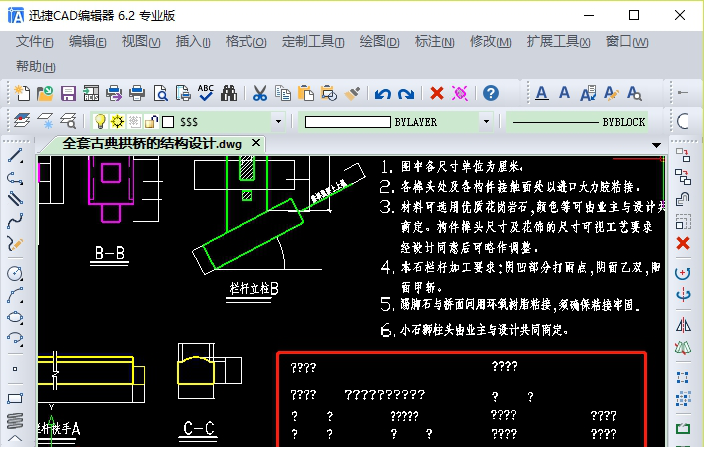Open the 修改(M) menu

pyautogui.click(x=490, y=42)
